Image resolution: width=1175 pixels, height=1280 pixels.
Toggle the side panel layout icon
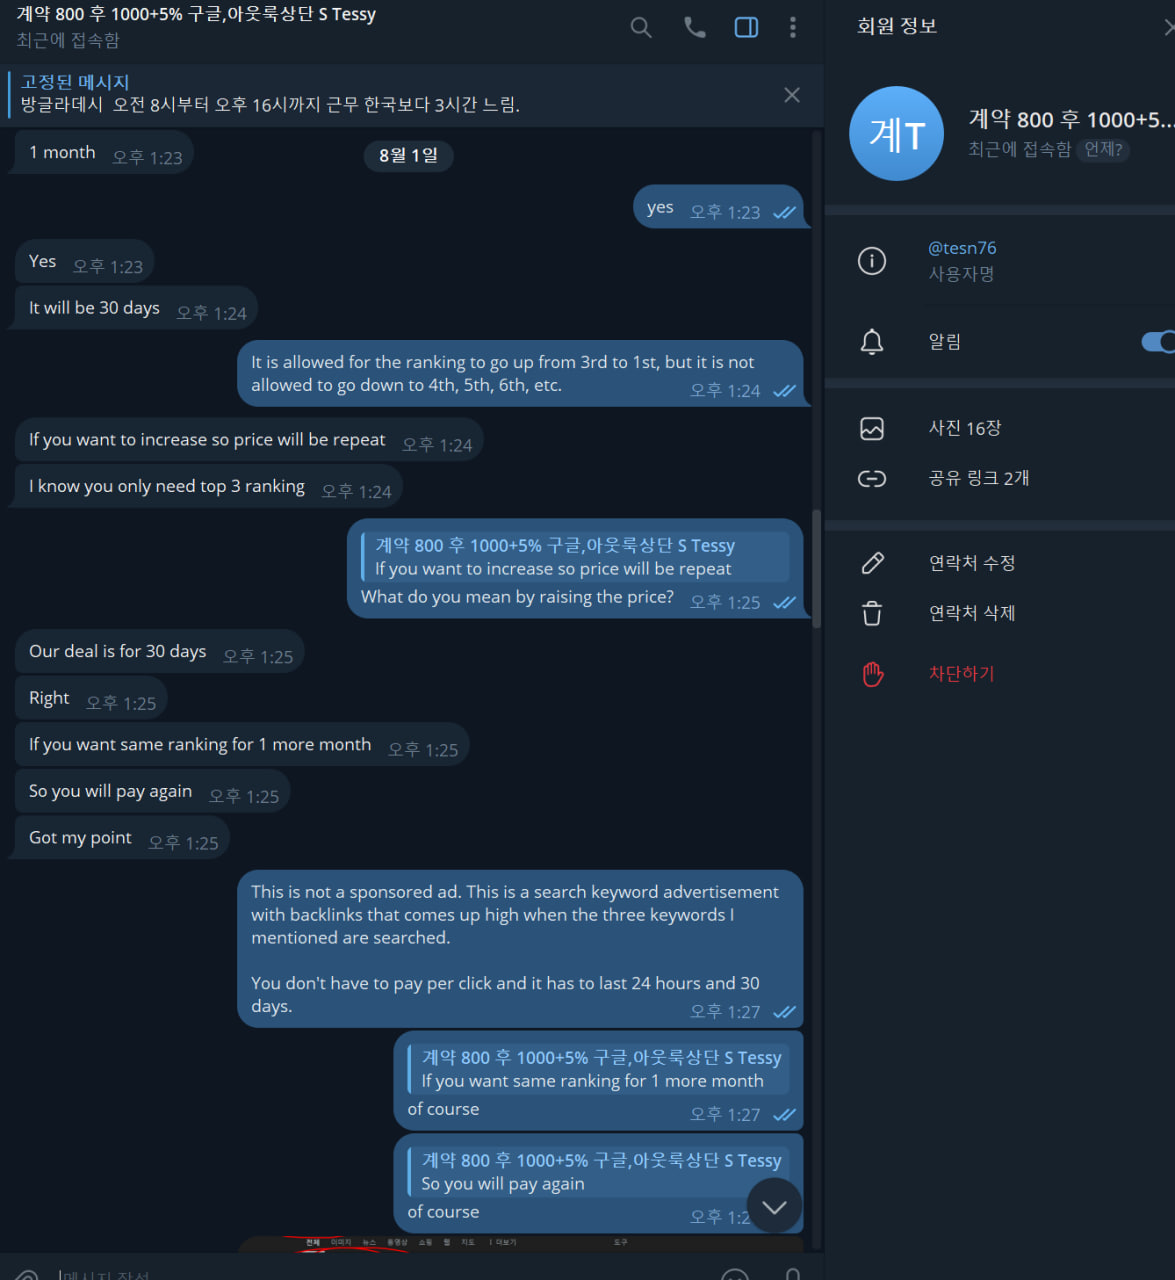(x=746, y=27)
